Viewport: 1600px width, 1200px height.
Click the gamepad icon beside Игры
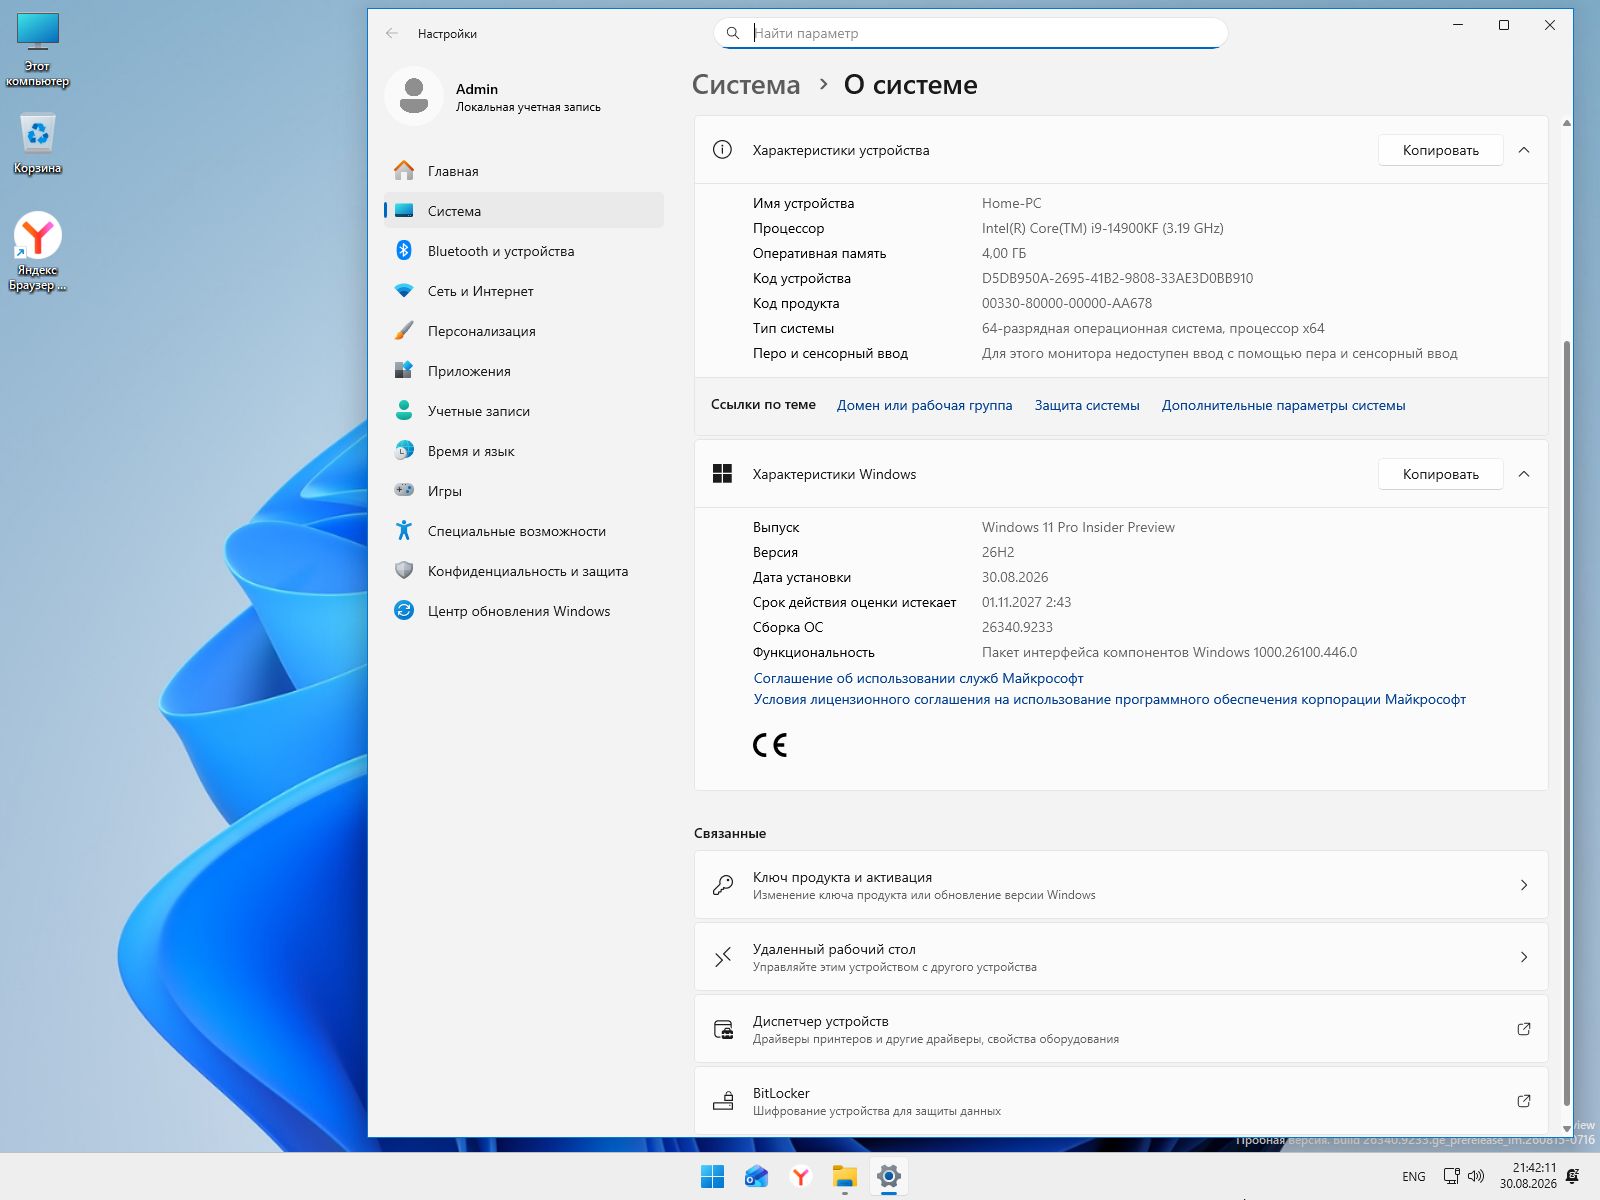(x=404, y=491)
